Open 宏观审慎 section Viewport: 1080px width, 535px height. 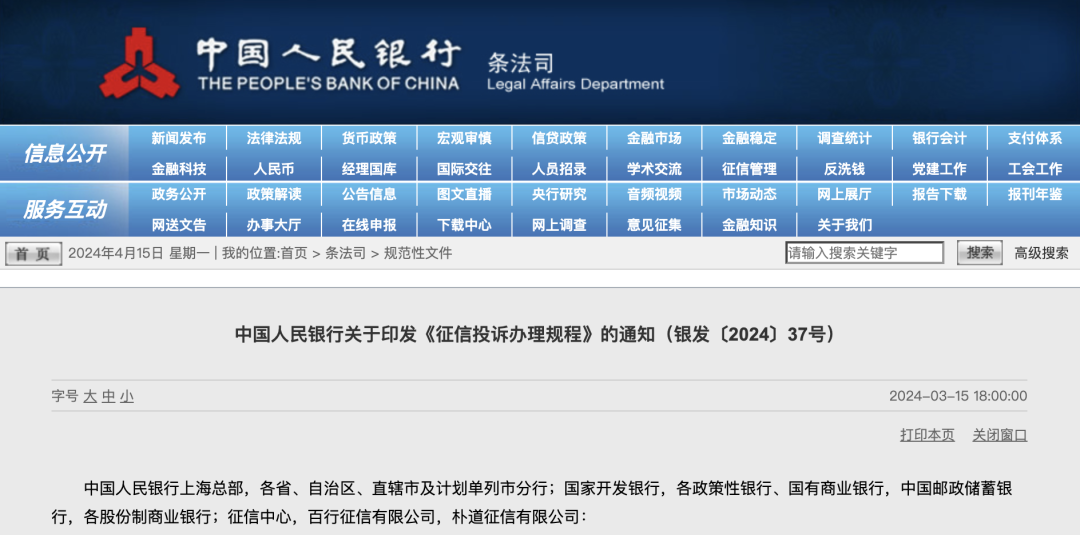pyautogui.click(x=464, y=138)
